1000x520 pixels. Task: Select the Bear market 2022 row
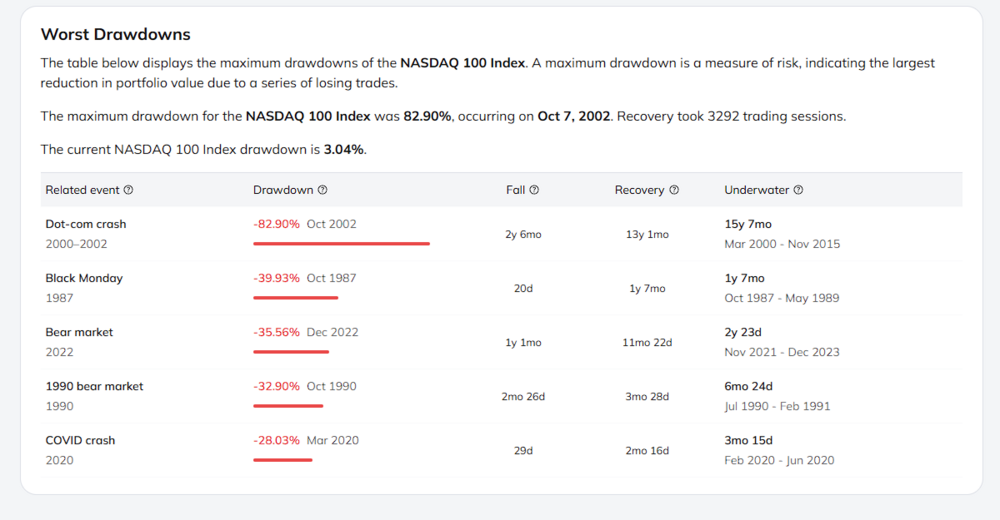tap(501, 342)
